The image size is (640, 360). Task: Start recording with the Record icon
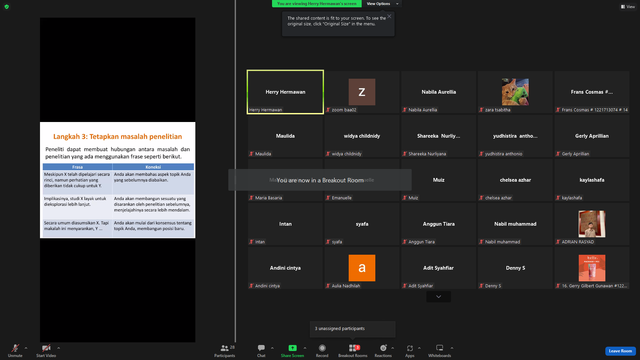322,350
